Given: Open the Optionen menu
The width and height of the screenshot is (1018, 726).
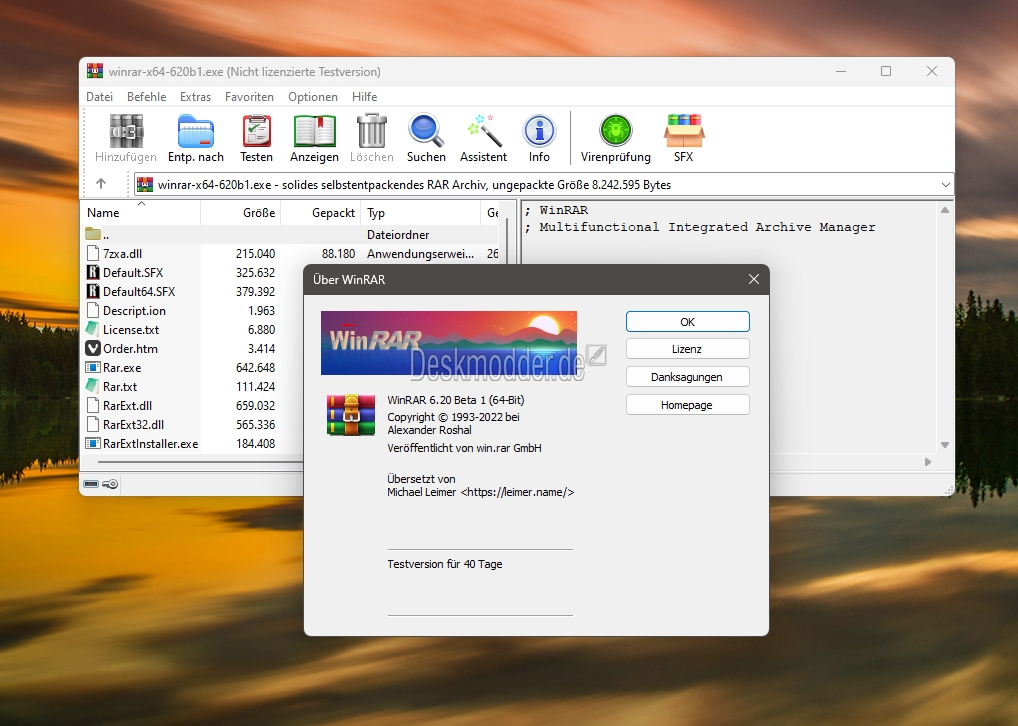Looking at the screenshot, I should point(313,97).
